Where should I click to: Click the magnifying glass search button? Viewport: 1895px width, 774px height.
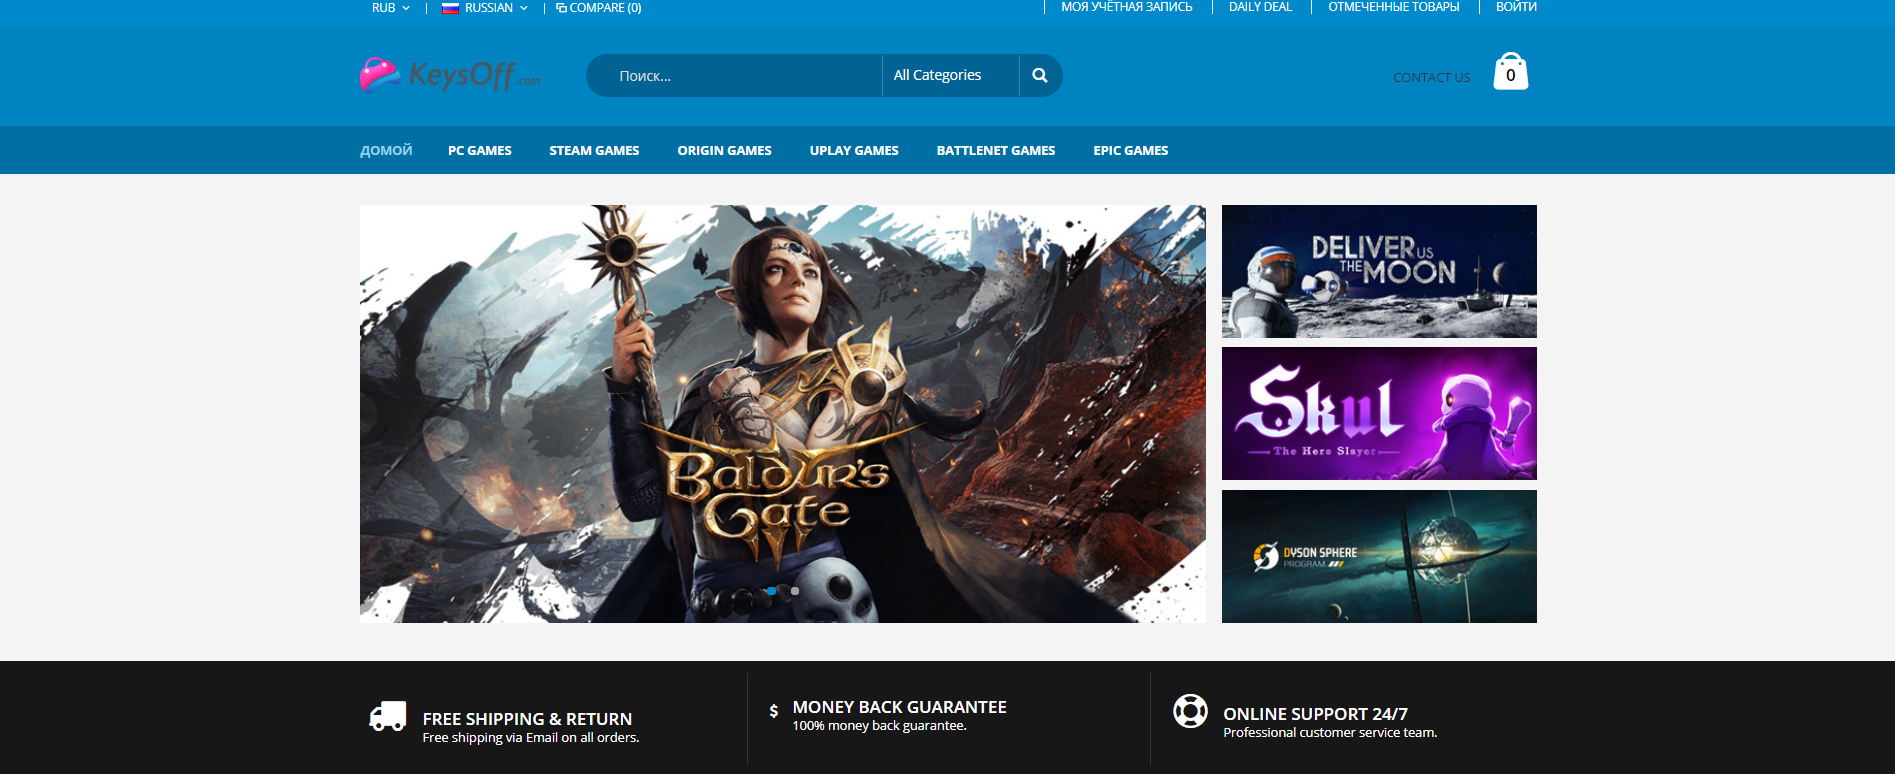(x=1040, y=75)
